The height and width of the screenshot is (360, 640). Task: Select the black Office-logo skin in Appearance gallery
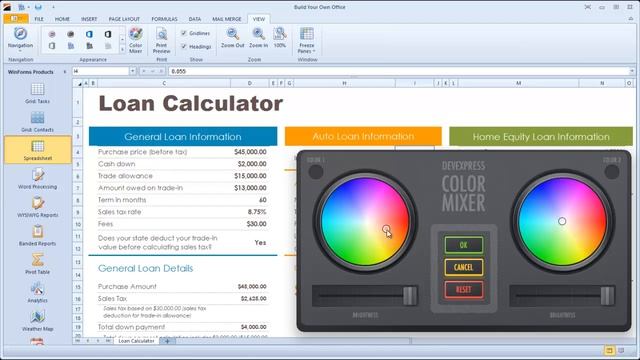(x=108, y=34)
